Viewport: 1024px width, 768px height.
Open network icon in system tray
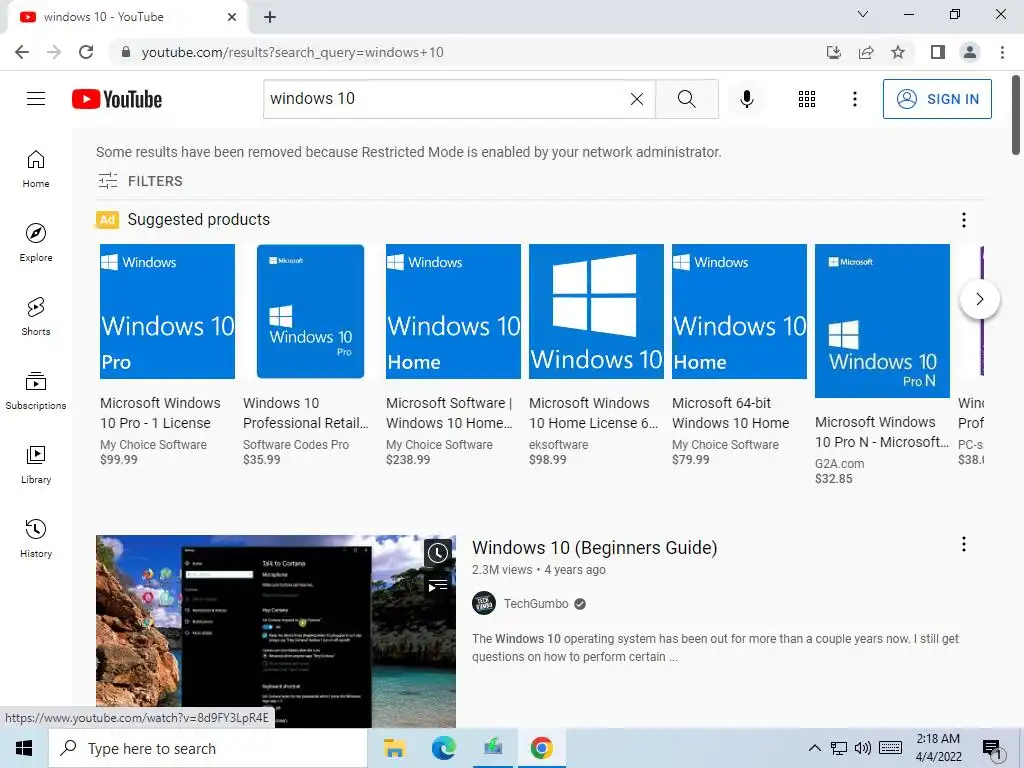(x=839, y=748)
